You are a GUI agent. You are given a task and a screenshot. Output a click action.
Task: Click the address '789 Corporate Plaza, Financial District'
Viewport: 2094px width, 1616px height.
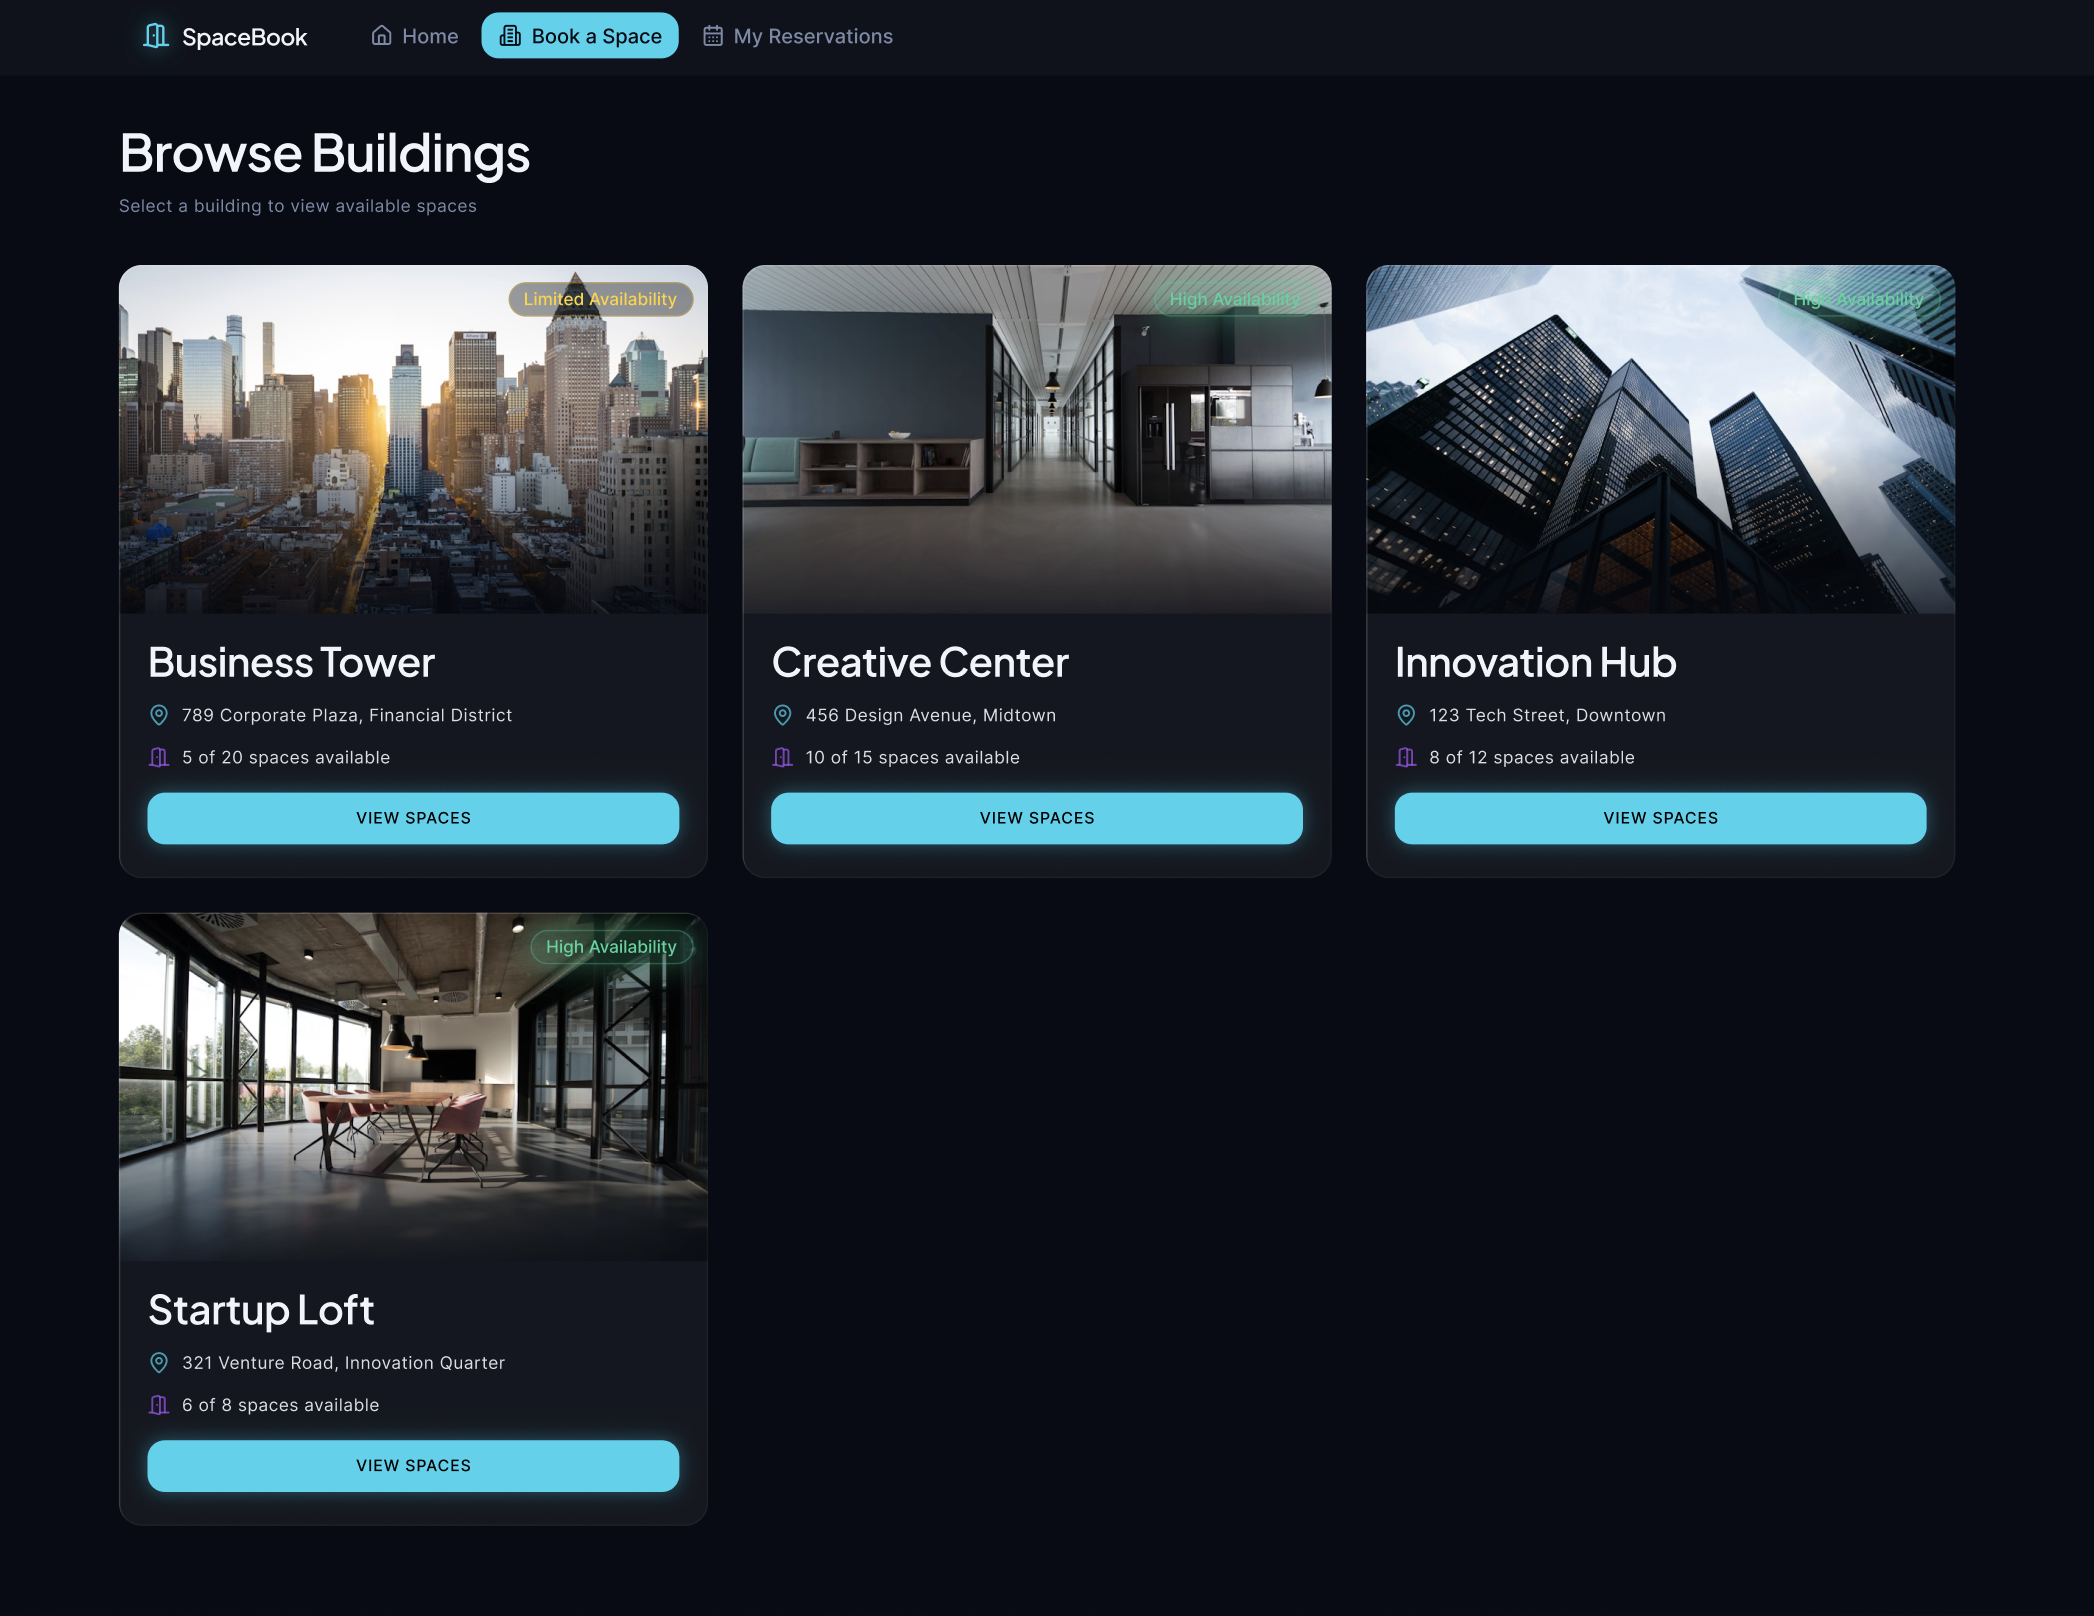pyautogui.click(x=347, y=715)
